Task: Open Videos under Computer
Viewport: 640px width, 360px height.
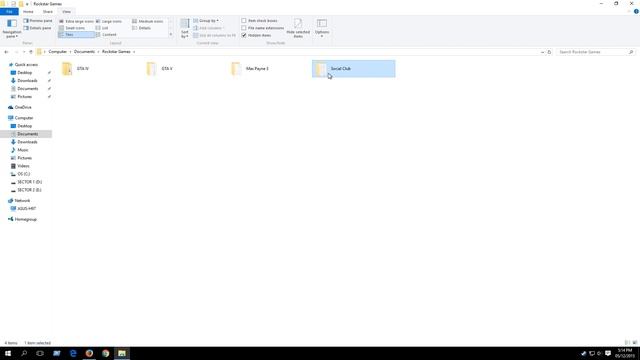Action: [x=23, y=166]
